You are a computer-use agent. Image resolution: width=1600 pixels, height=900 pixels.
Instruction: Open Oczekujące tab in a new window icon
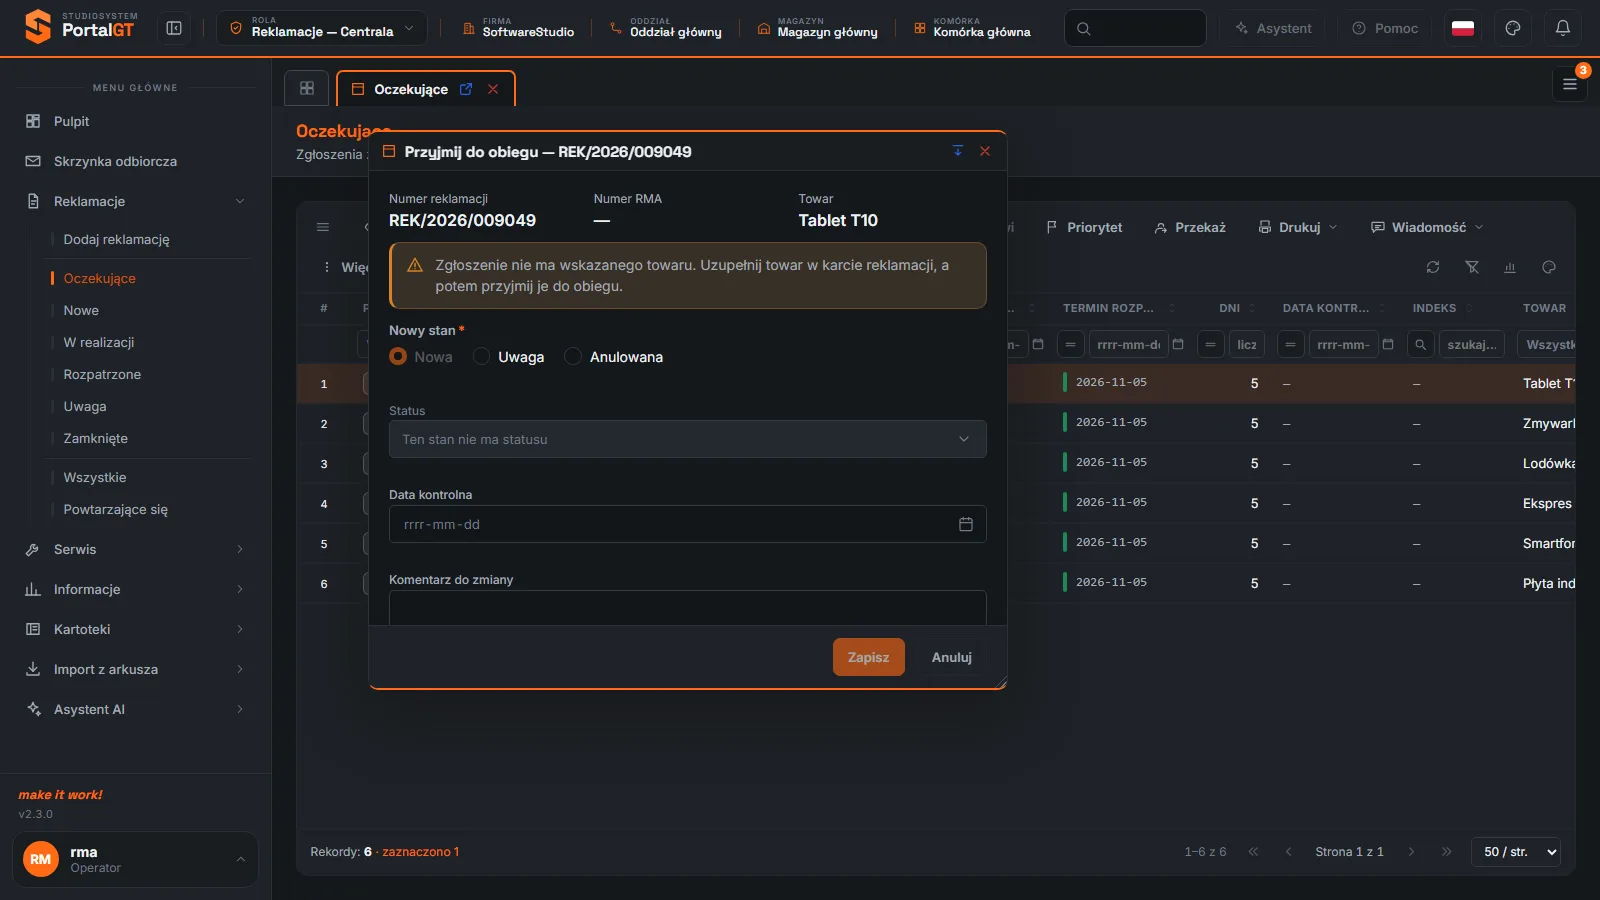466,89
